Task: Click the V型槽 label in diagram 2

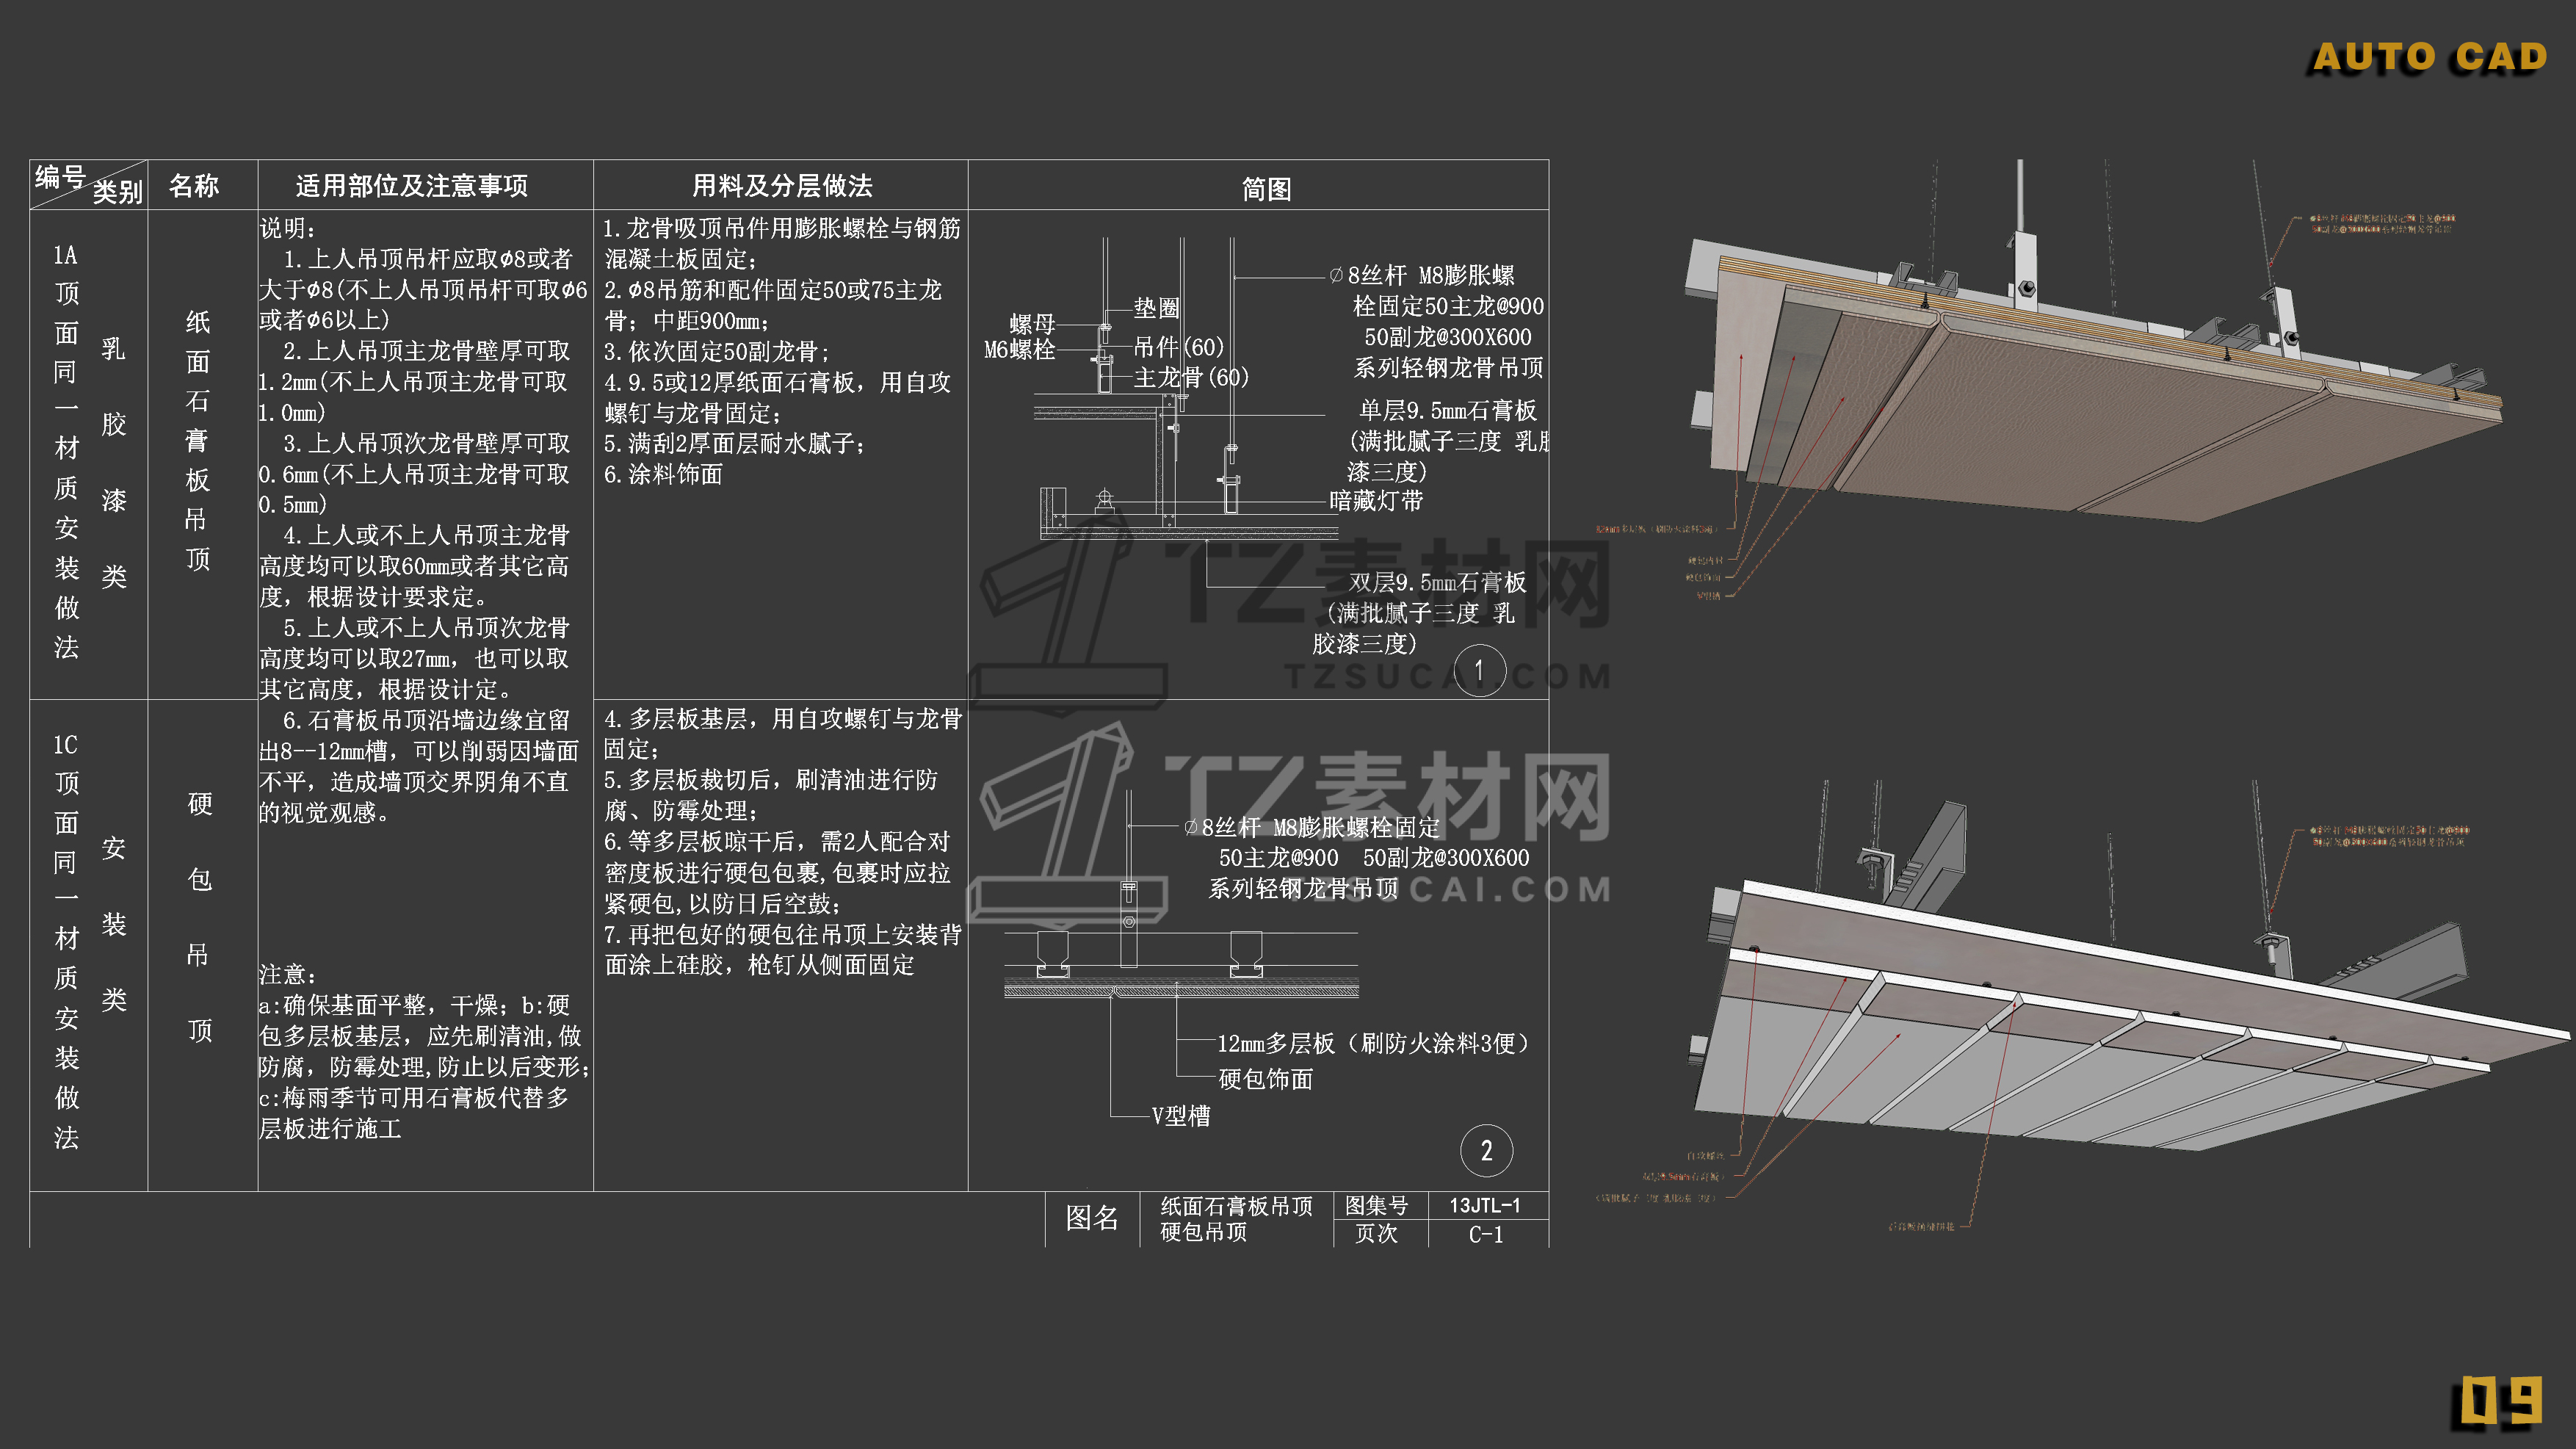Action: [x=1180, y=1116]
